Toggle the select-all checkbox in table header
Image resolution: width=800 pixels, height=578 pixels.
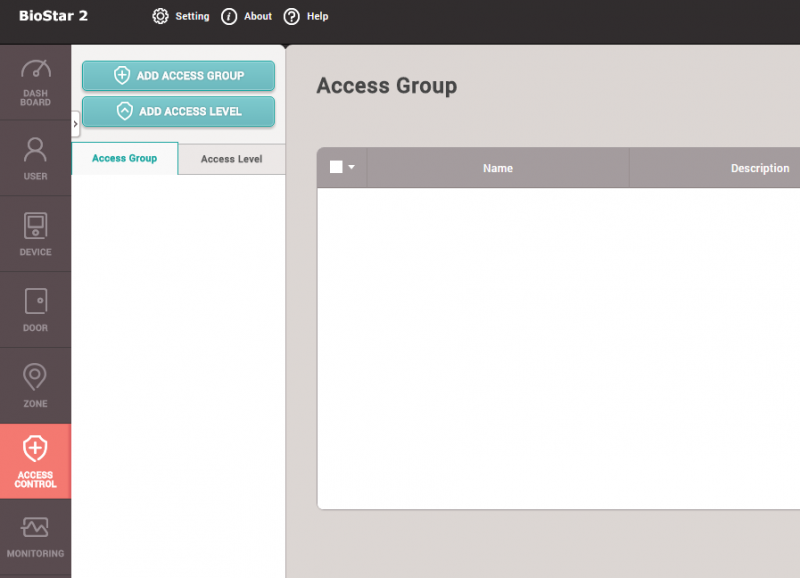[336, 167]
